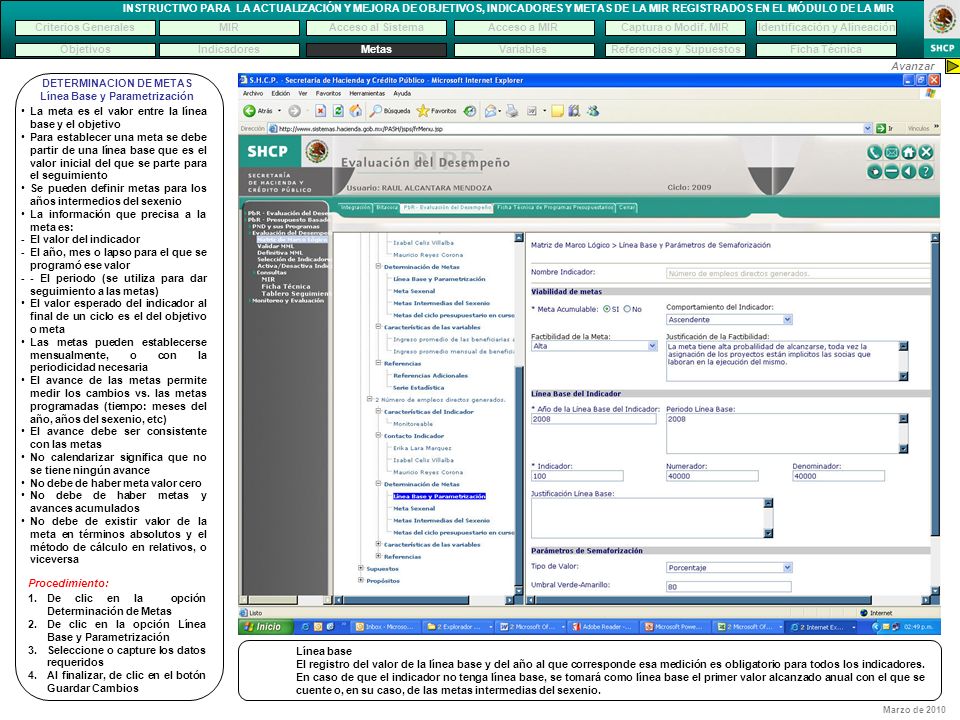This screenshot has width=960, height=720.
Task: Click the Denominador input field
Action: click(x=838, y=476)
